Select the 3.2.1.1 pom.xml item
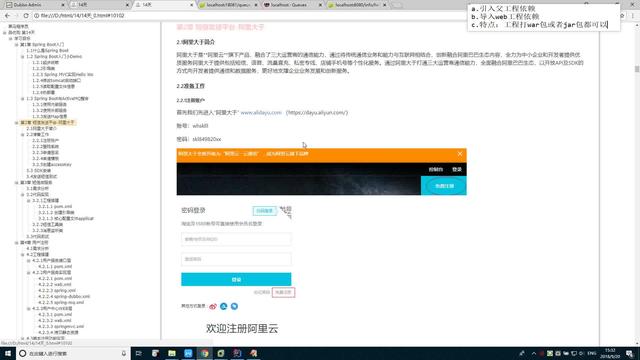This screenshot has width=640, height=360. click(55, 207)
